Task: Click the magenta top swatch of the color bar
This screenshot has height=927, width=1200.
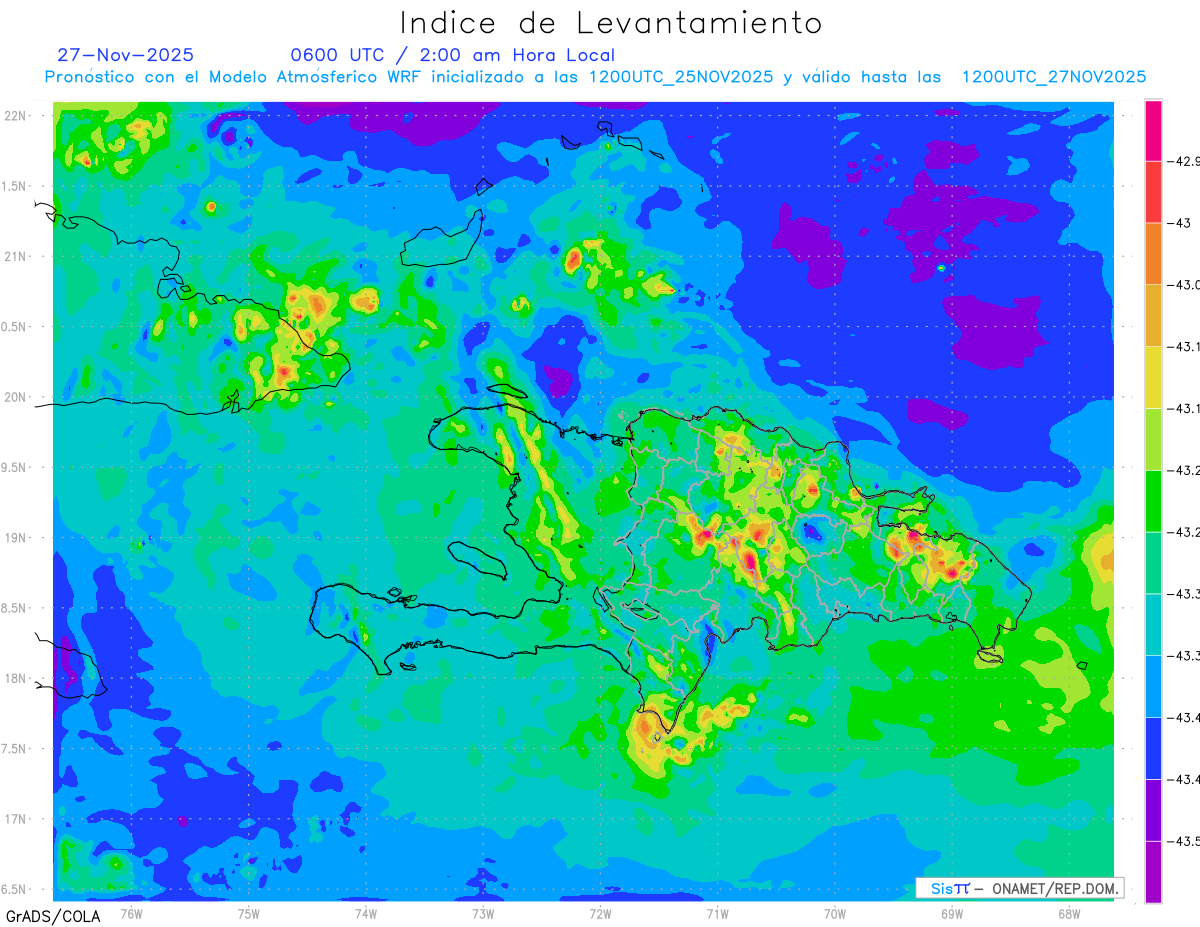Action: tap(1153, 130)
